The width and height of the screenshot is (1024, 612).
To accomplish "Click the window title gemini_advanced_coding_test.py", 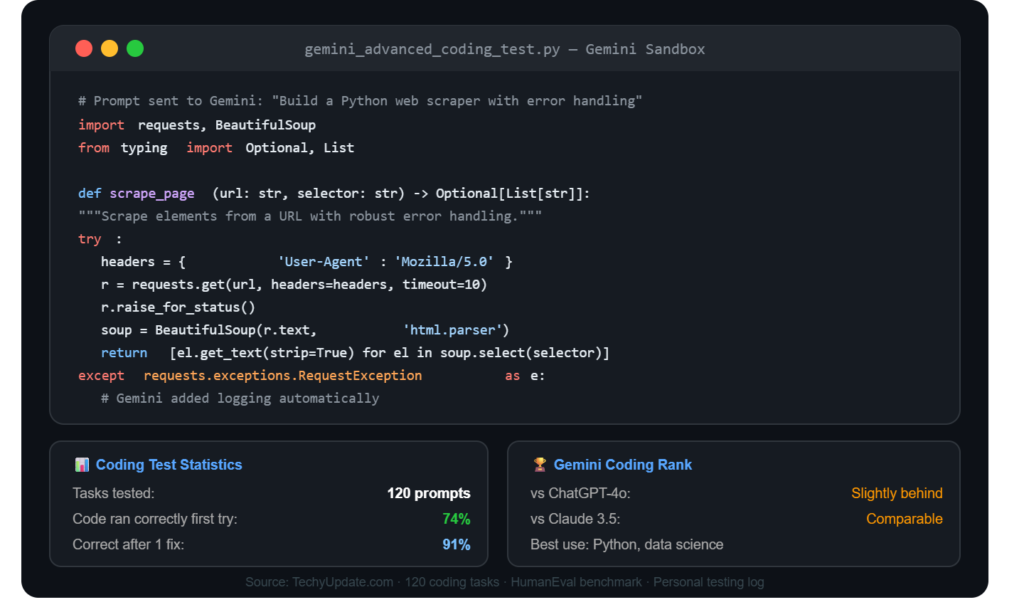I will point(432,50).
